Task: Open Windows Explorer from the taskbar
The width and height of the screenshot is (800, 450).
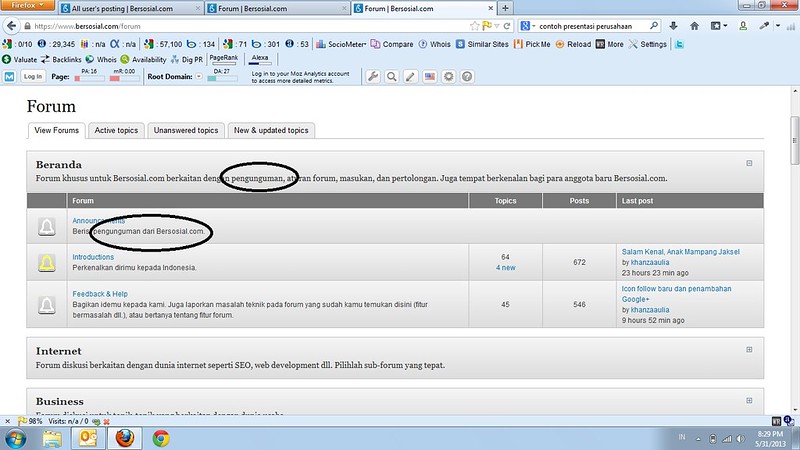Action: tap(52, 438)
